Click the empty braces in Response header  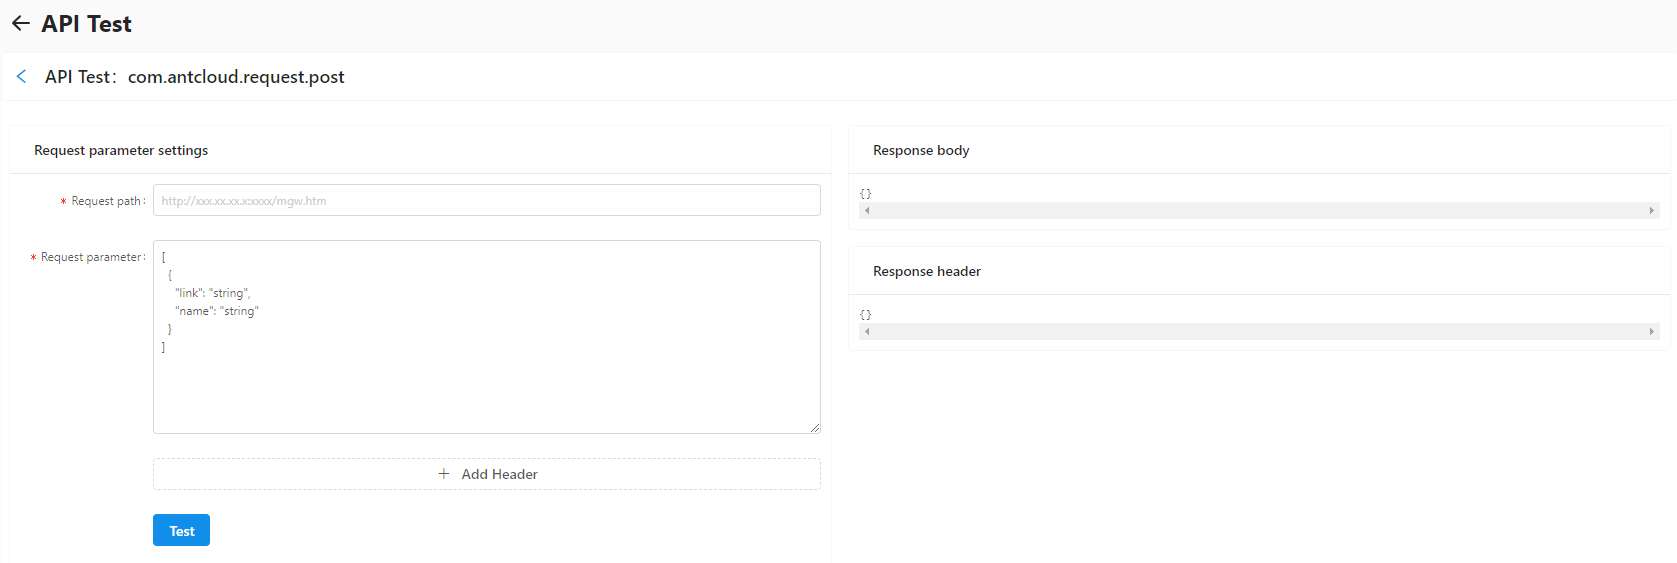point(866,315)
